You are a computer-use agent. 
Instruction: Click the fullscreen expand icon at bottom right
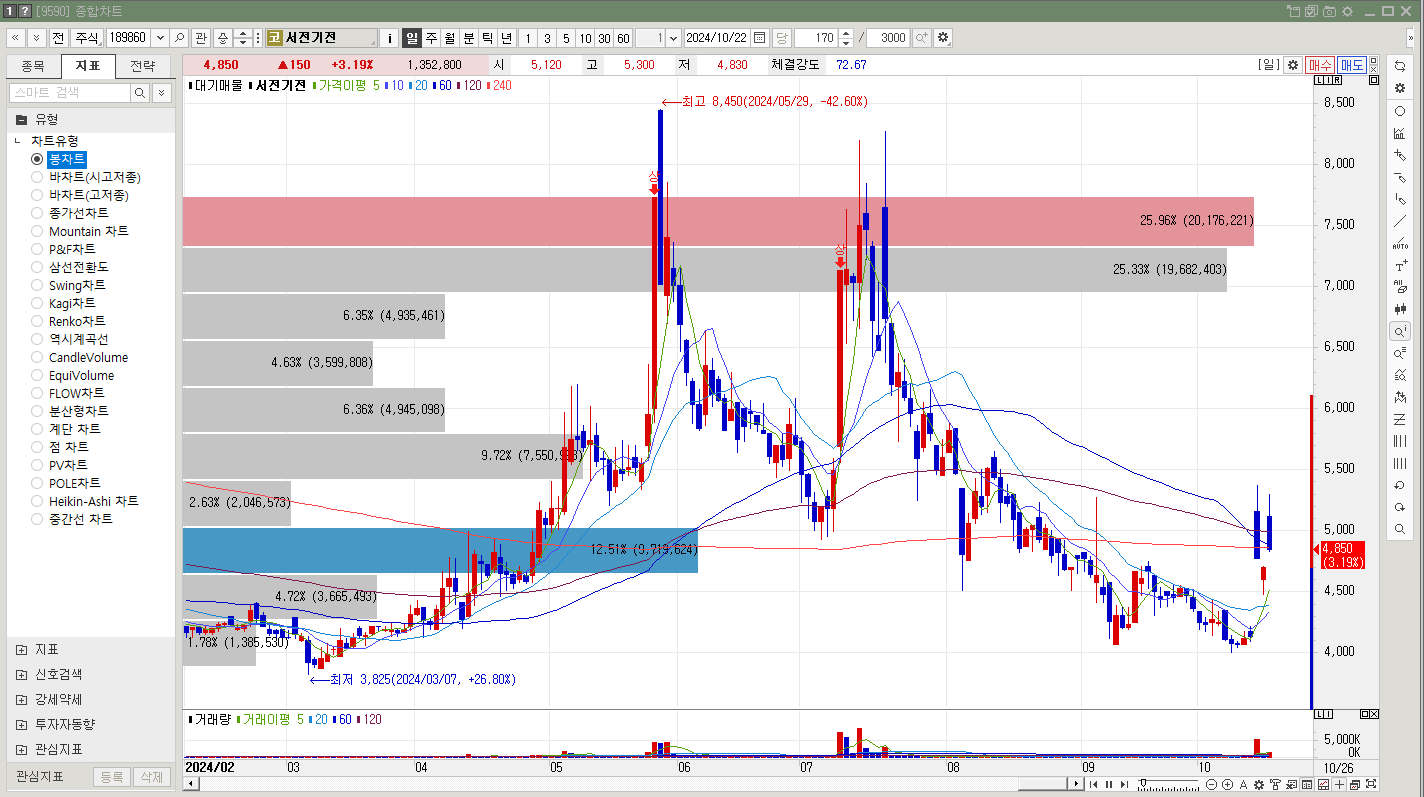(1371, 784)
